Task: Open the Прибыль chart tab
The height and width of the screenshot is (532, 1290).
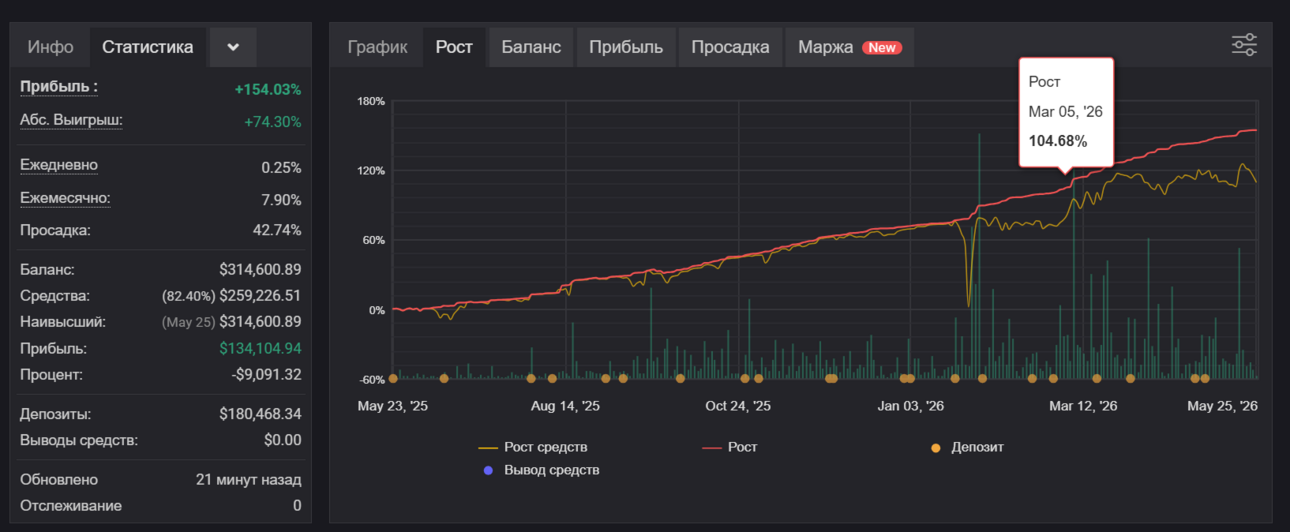Action: 626,47
